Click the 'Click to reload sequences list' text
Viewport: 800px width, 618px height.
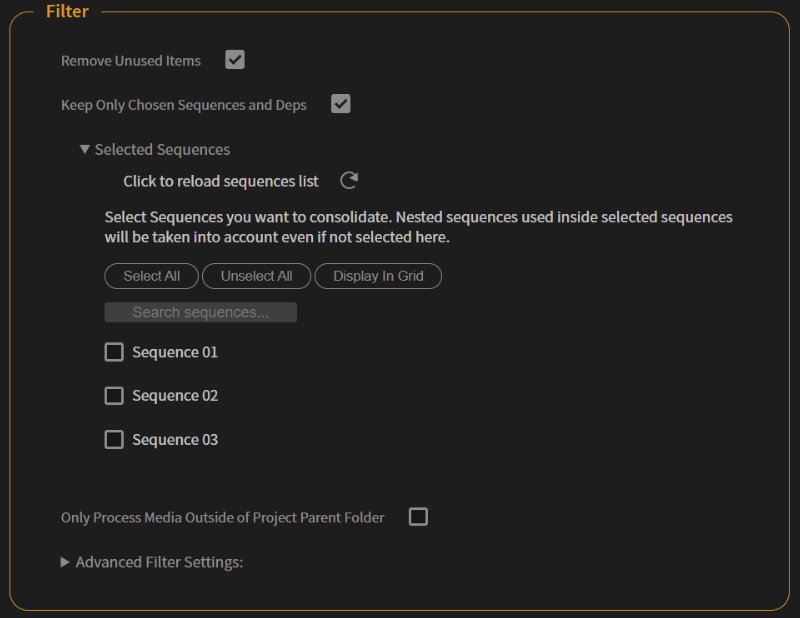220,181
